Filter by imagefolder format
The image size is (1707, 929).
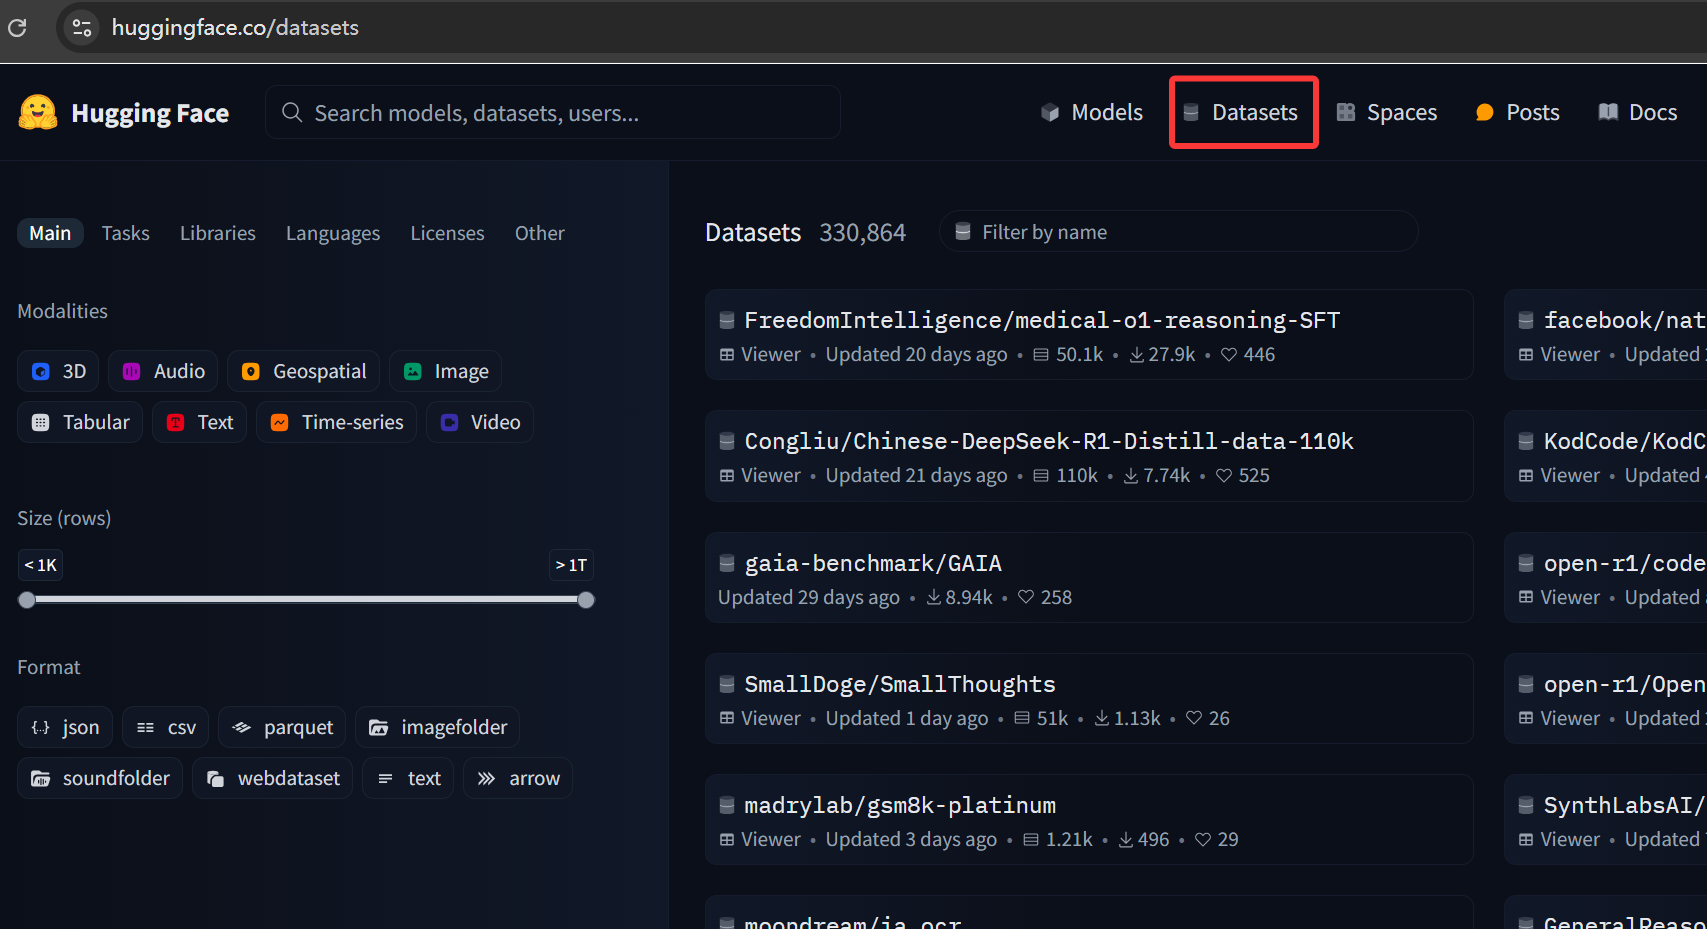(437, 727)
